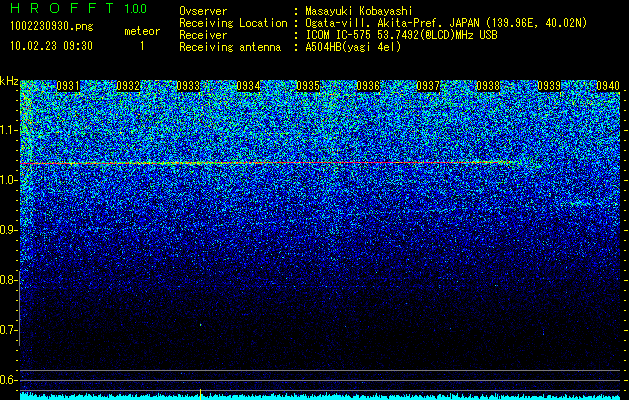
Task: Click the date stamp 10.02.23 09:30
Action: (x=51, y=46)
